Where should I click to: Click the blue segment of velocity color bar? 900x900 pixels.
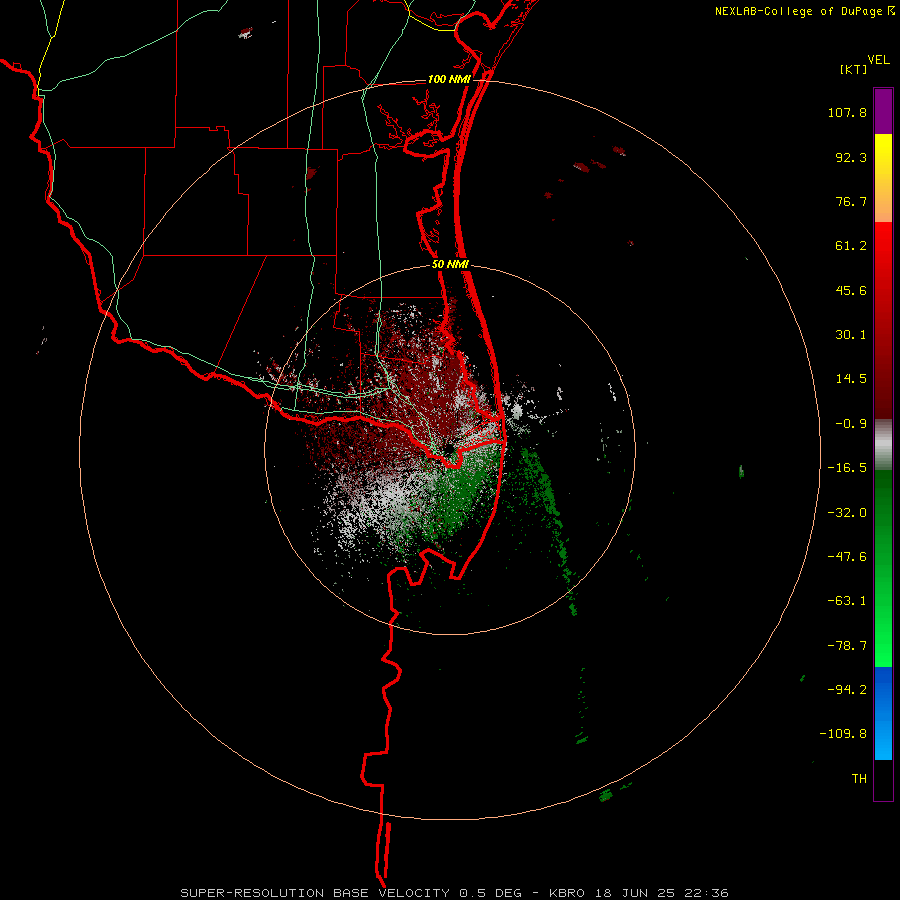883,713
